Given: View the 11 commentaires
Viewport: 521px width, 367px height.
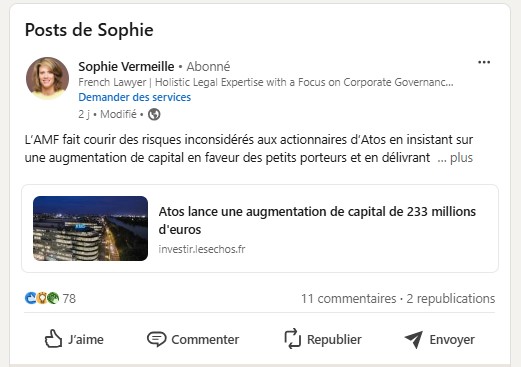Looking at the screenshot, I should pyautogui.click(x=349, y=299).
